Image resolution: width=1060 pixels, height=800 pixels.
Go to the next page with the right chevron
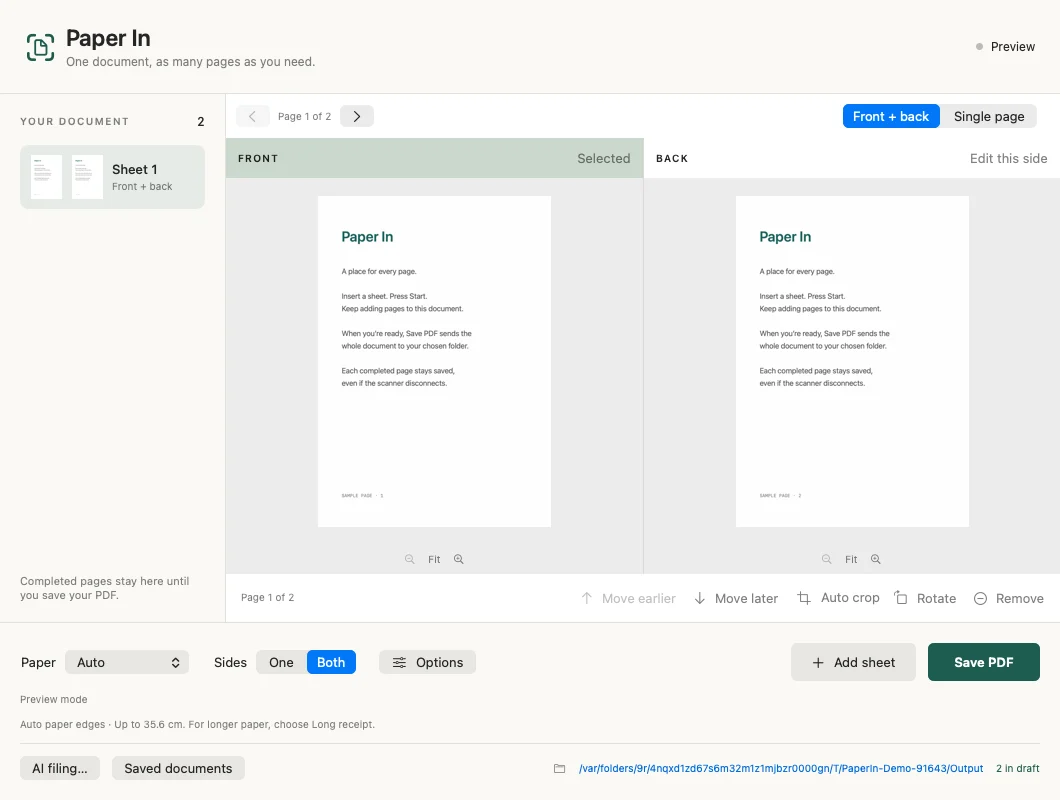pos(357,116)
